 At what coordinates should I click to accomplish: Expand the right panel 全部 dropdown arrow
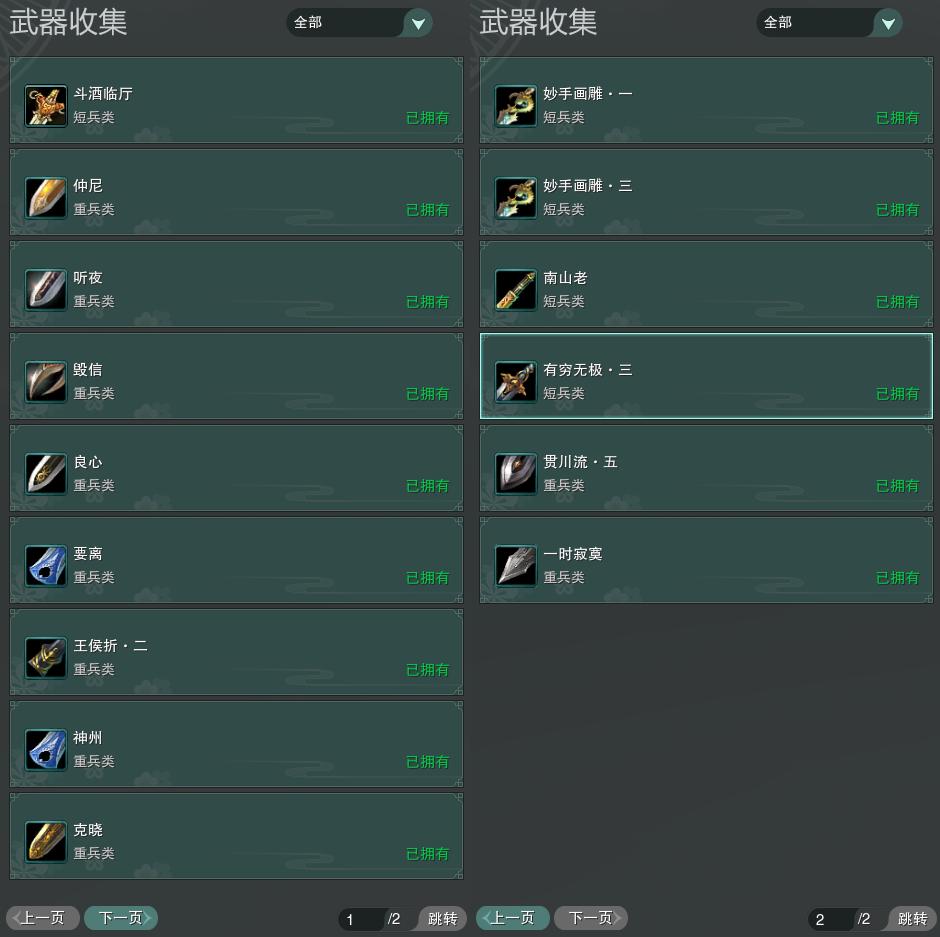point(888,23)
